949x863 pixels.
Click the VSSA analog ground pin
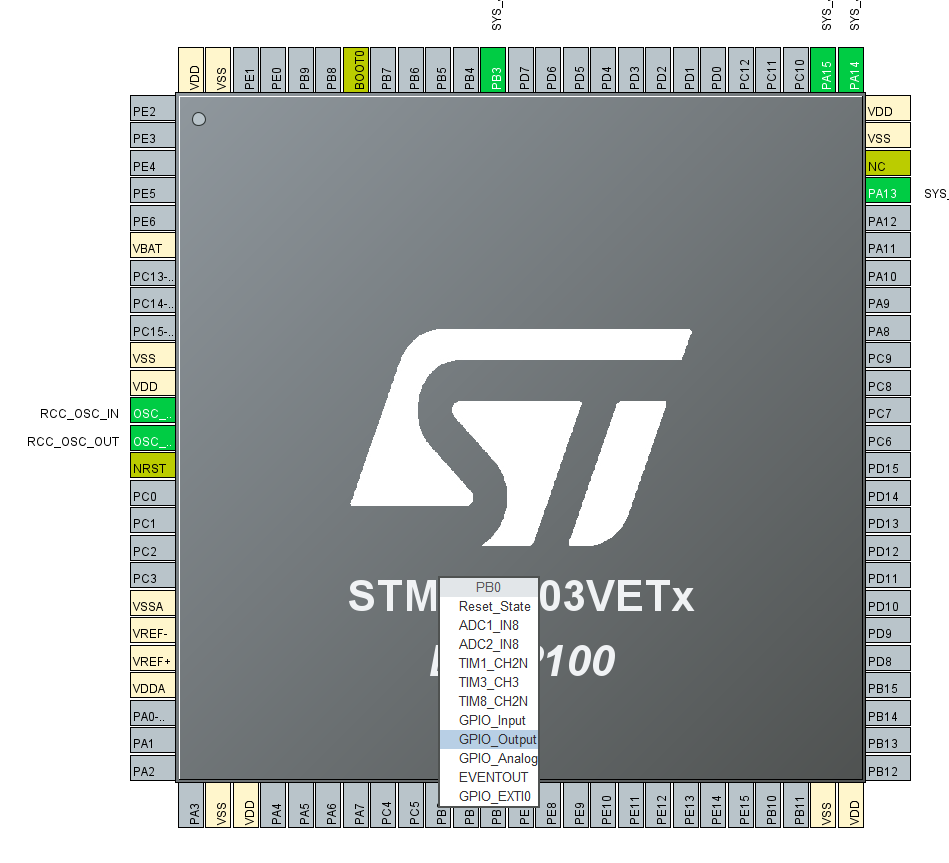pyautogui.click(x=151, y=605)
